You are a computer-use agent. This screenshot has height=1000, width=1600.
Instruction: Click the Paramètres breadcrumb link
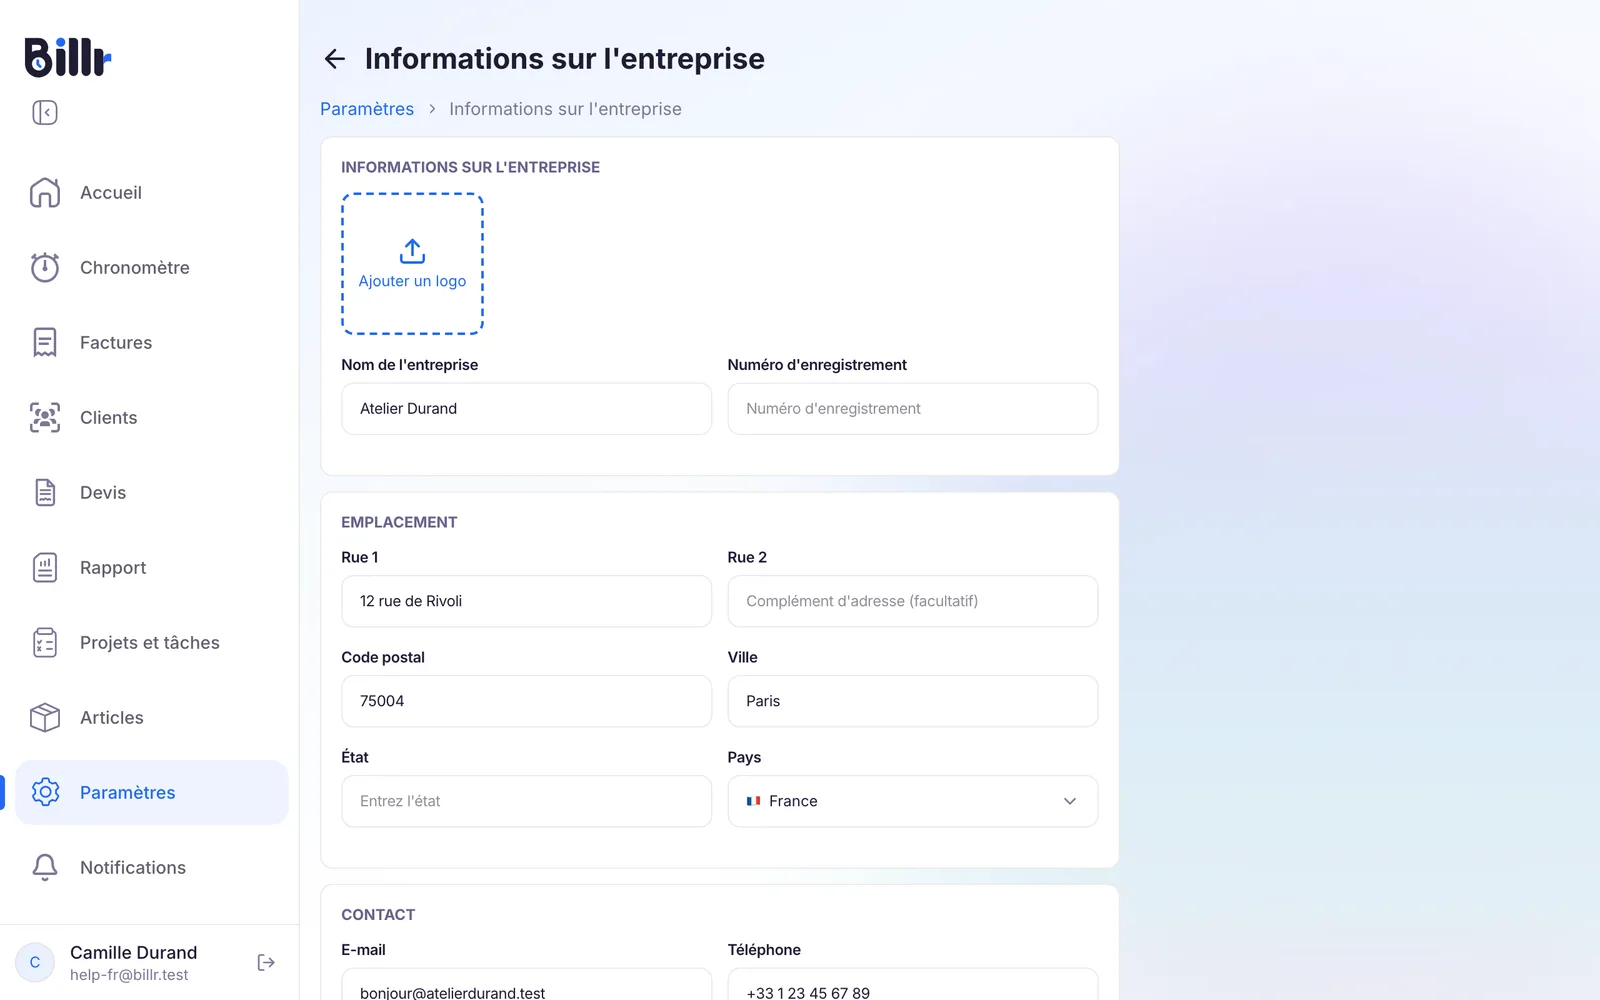367,109
